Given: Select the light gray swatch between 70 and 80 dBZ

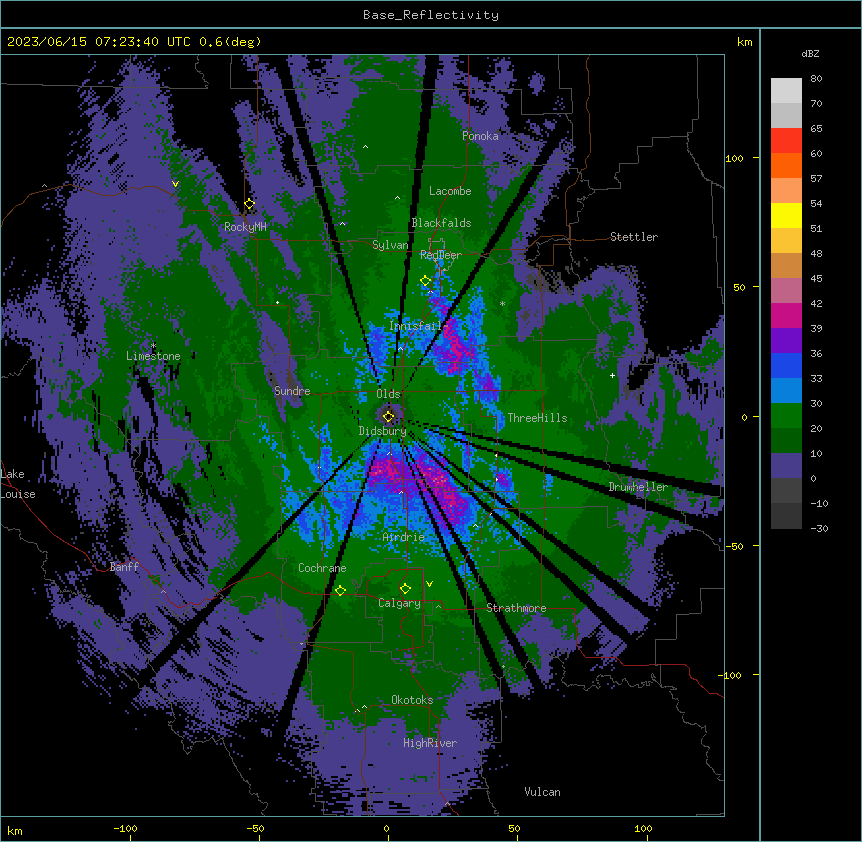Looking at the screenshot, I should click(786, 90).
